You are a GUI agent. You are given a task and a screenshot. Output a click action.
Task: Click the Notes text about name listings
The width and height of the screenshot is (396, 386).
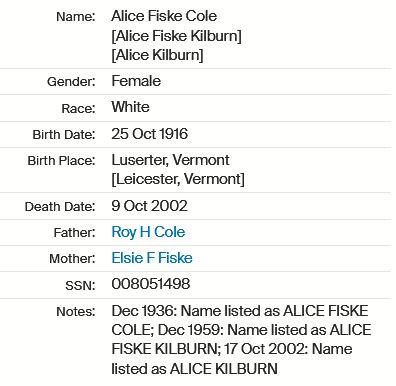tap(241, 340)
